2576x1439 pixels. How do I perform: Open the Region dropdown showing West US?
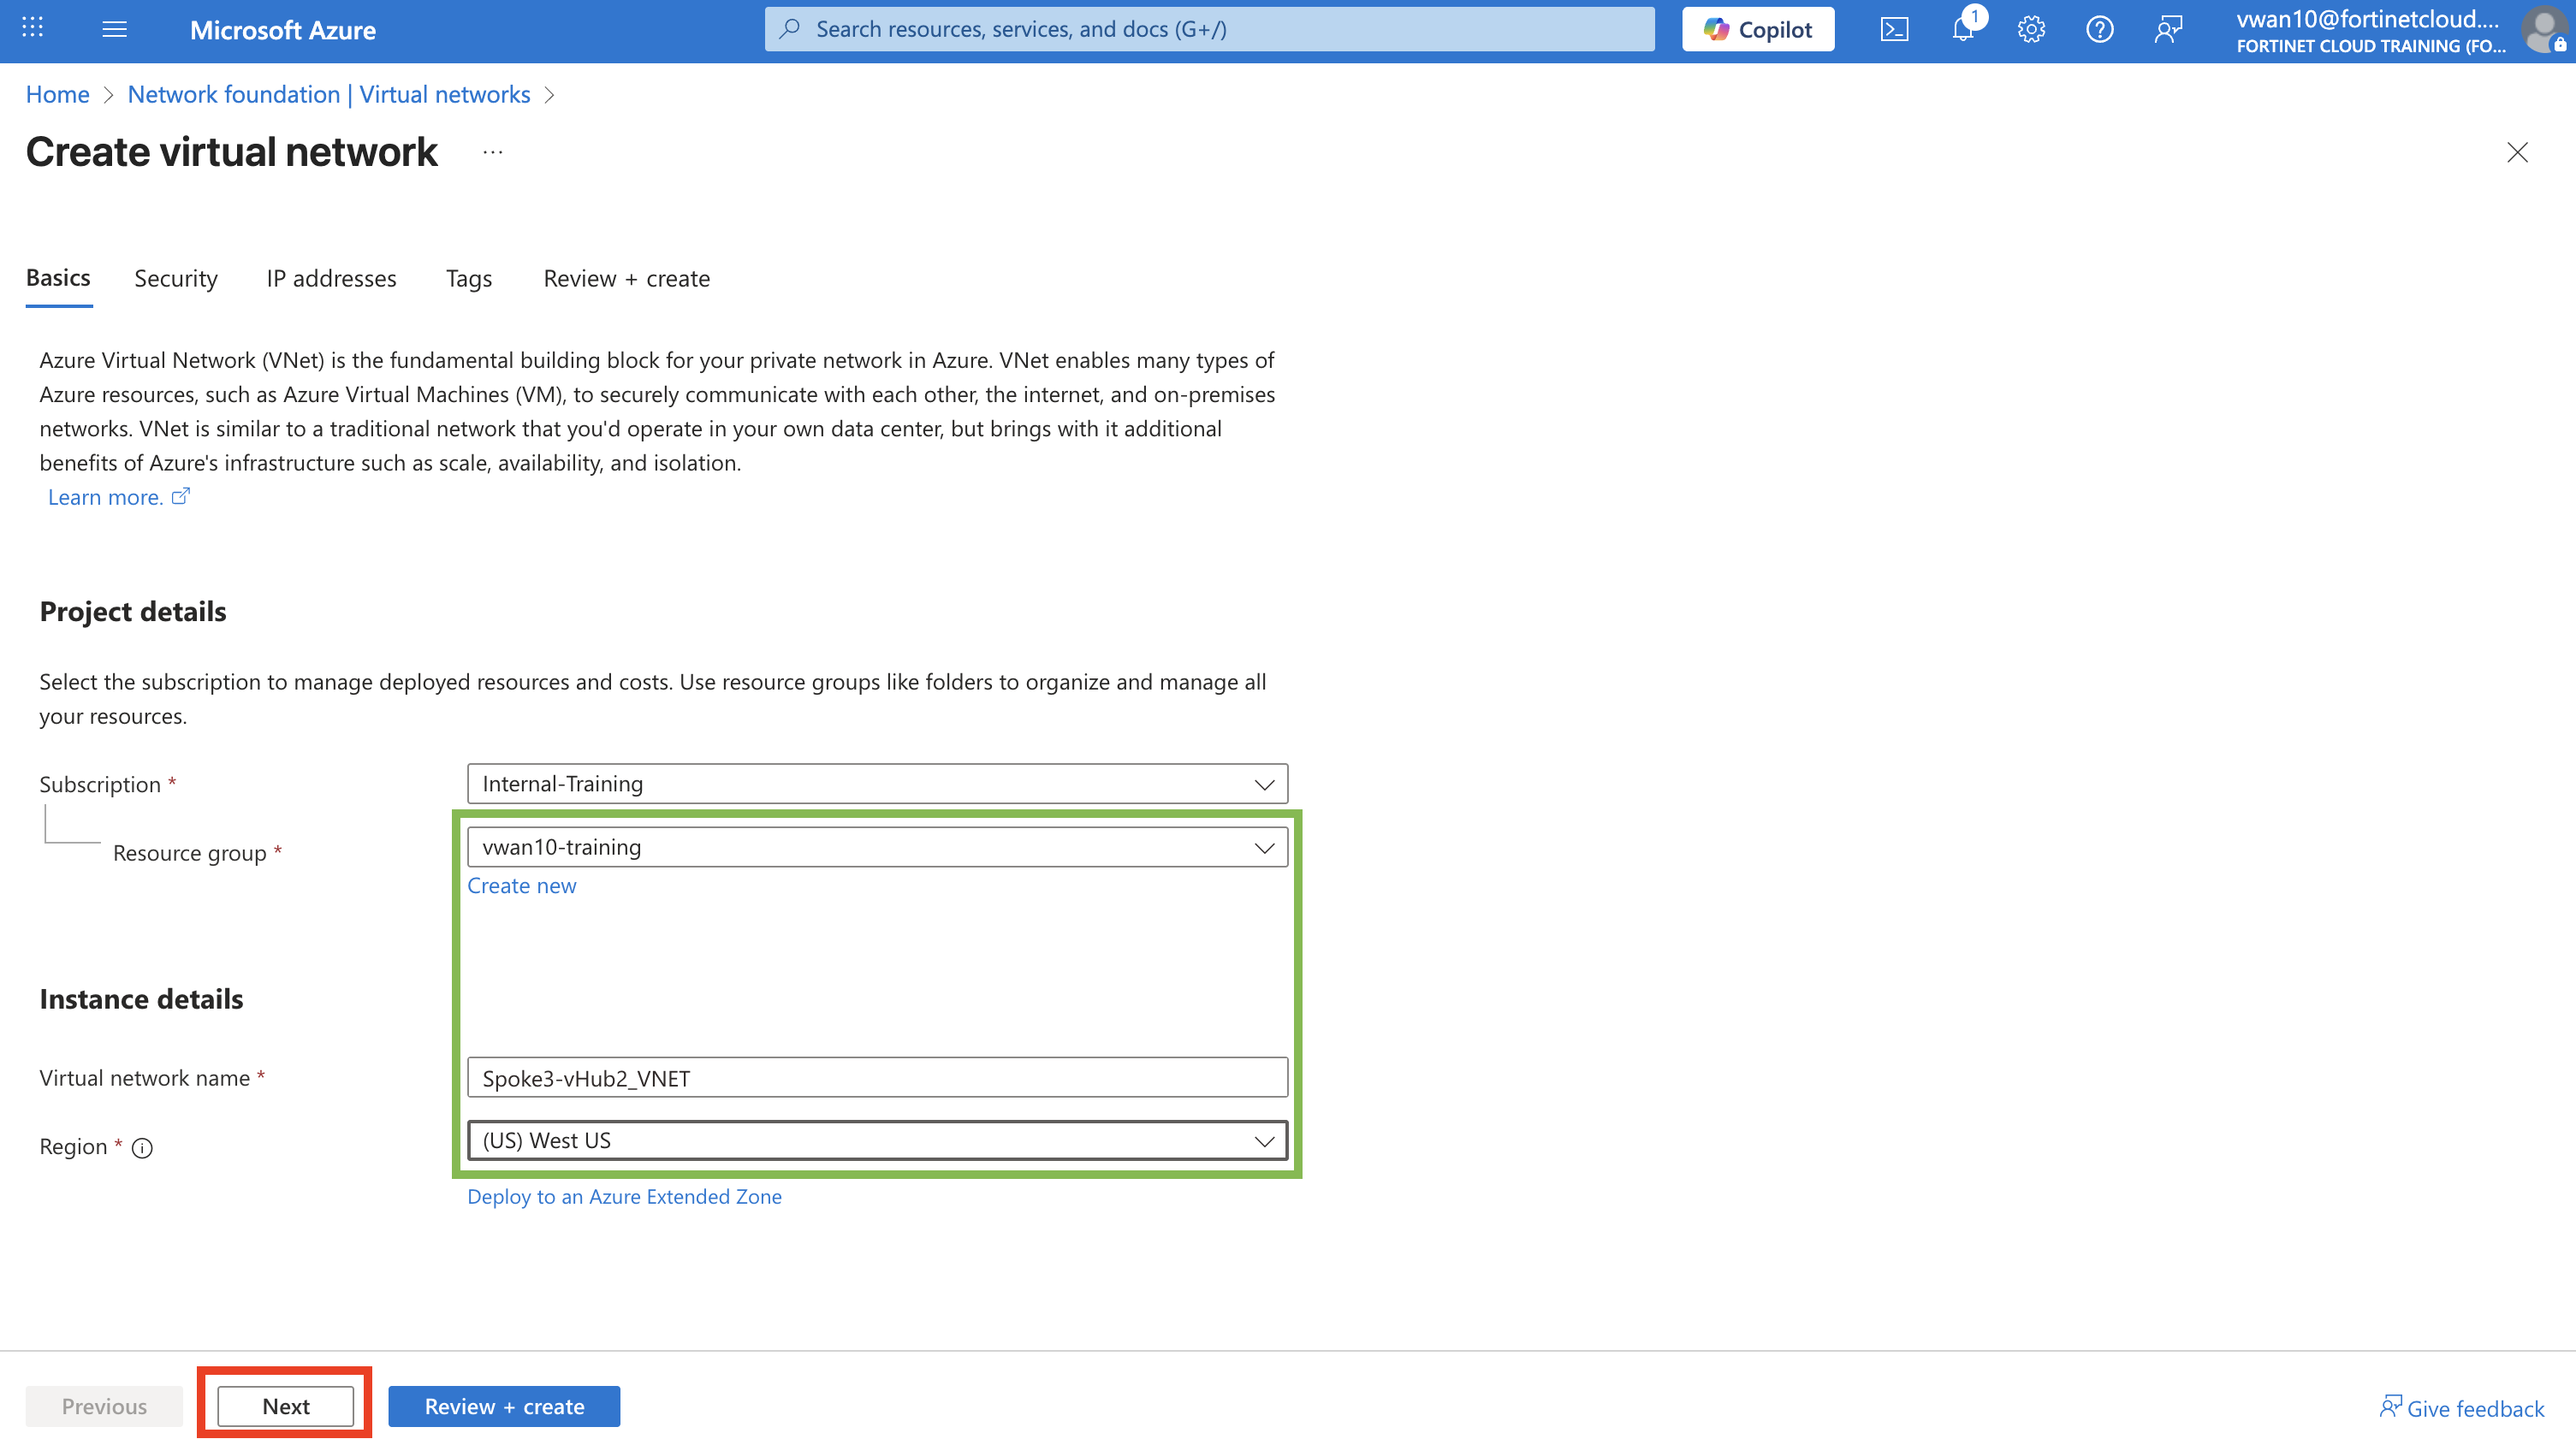pos(877,1140)
